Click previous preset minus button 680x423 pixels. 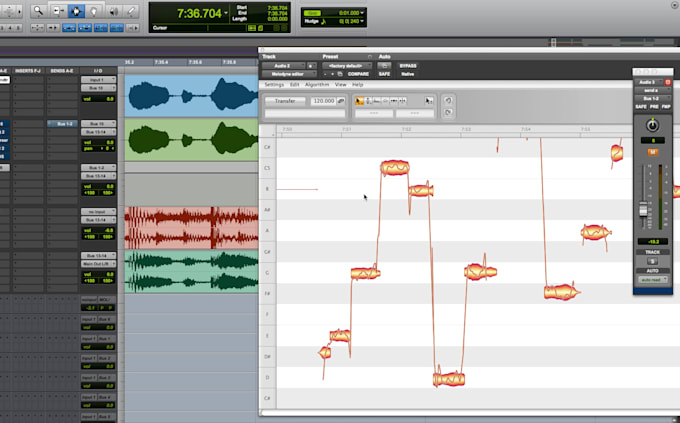tap(325, 74)
